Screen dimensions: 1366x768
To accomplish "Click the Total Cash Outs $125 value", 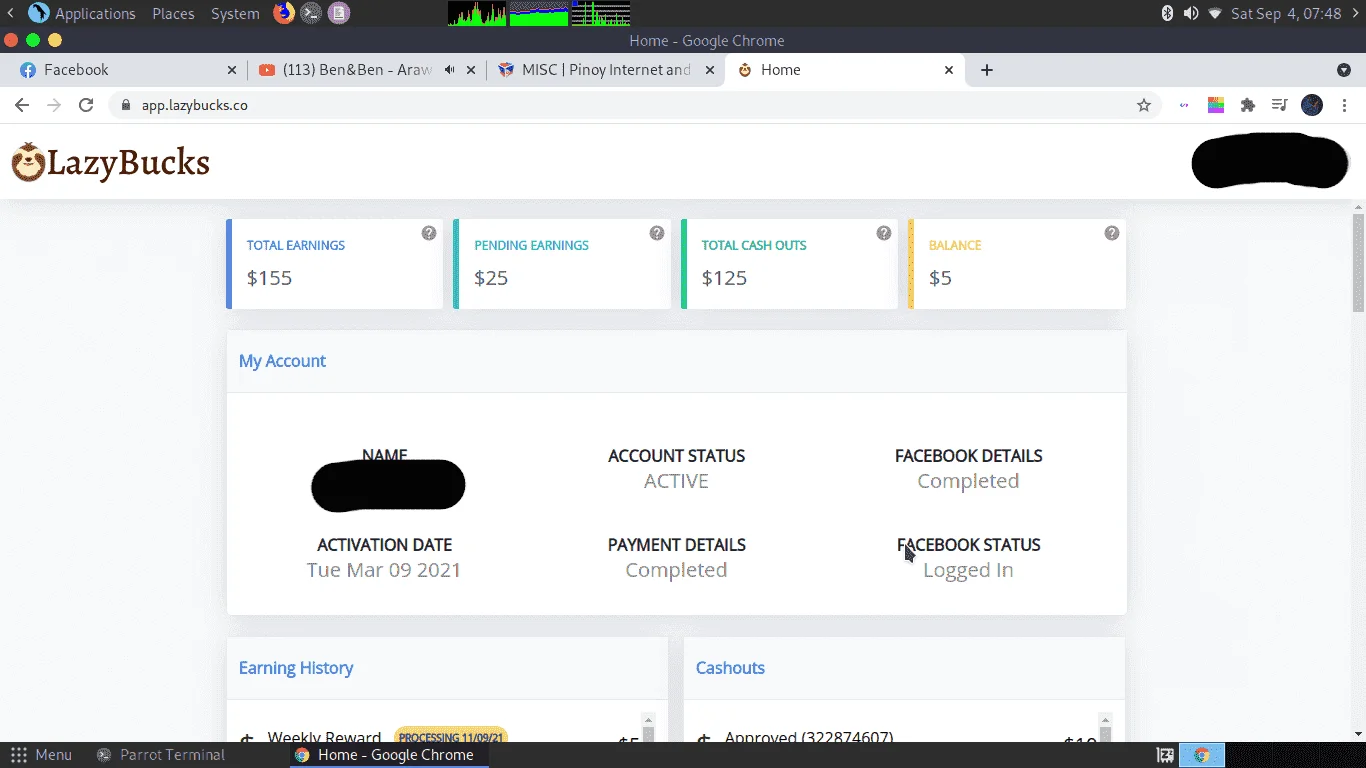I will pyautogui.click(x=724, y=278).
